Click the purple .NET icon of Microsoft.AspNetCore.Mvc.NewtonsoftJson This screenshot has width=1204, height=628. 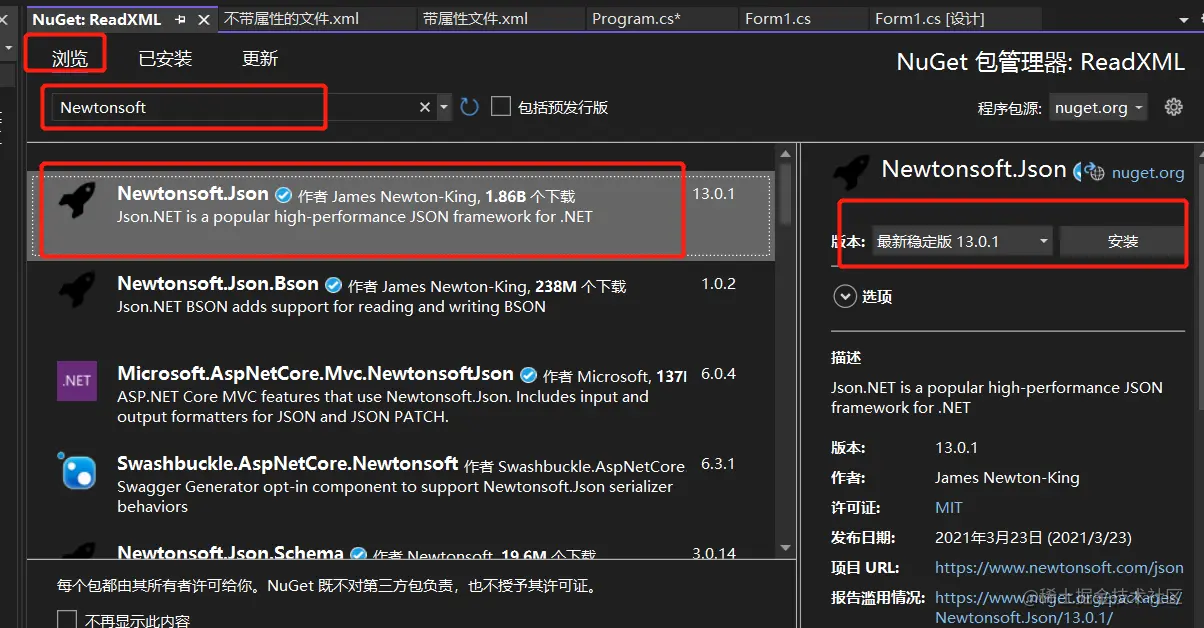click(77, 381)
